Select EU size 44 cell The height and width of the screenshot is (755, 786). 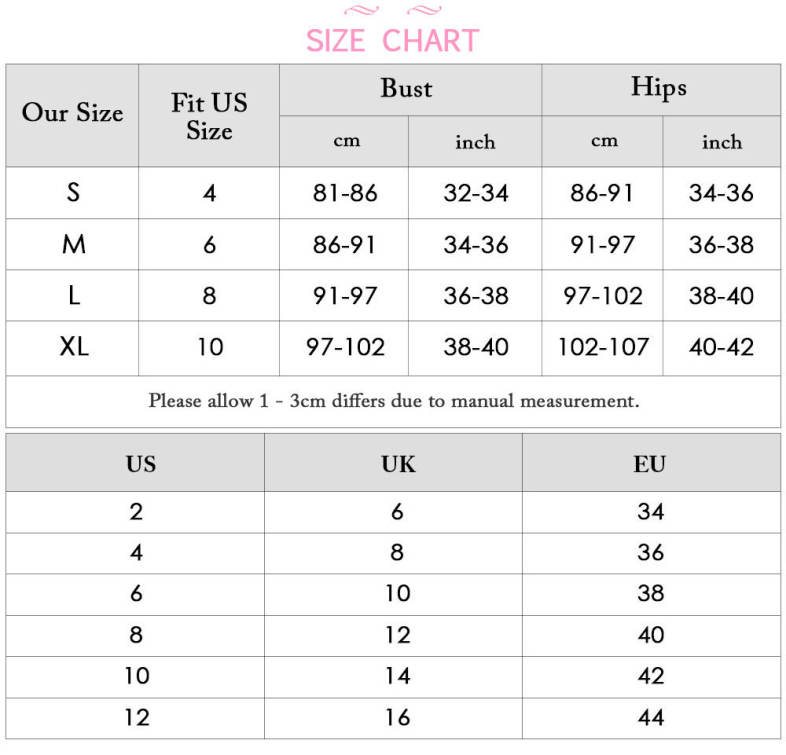(x=650, y=717)
